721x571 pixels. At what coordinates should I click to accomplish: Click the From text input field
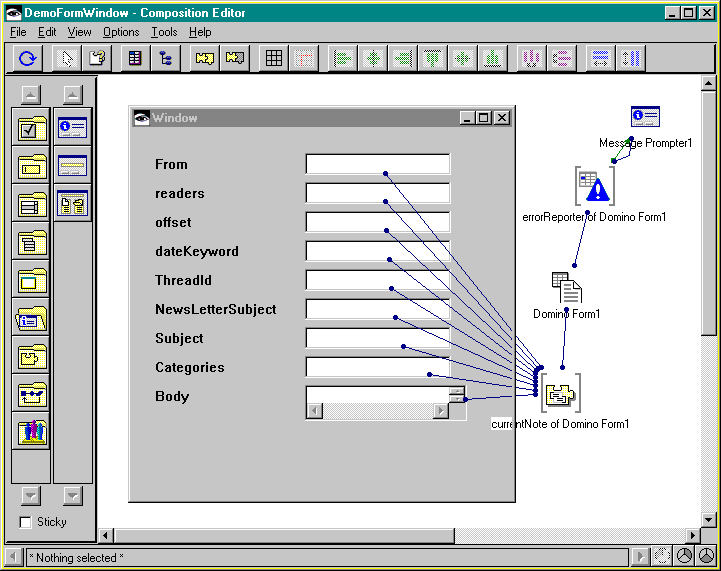(x=377, y=164)
